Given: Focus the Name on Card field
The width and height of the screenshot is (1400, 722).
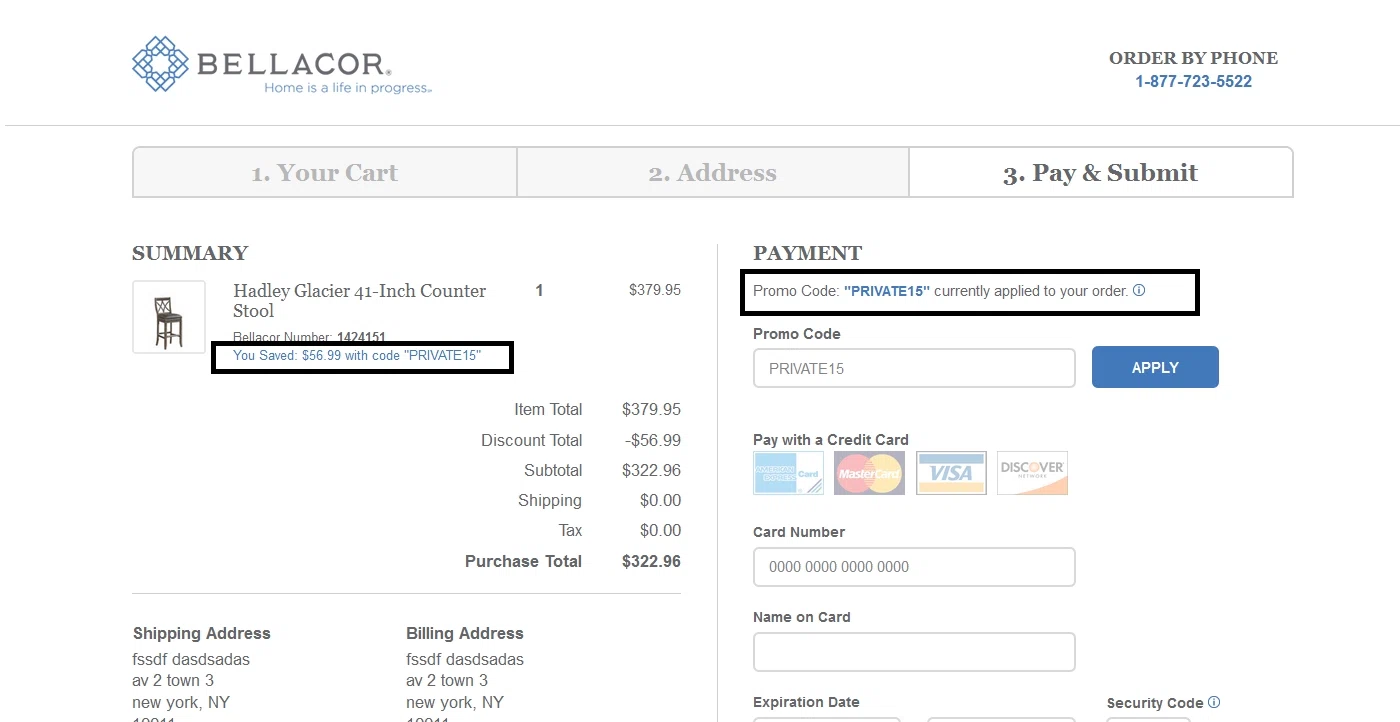Looking at the screenshot, I should [x=914, y=652].
